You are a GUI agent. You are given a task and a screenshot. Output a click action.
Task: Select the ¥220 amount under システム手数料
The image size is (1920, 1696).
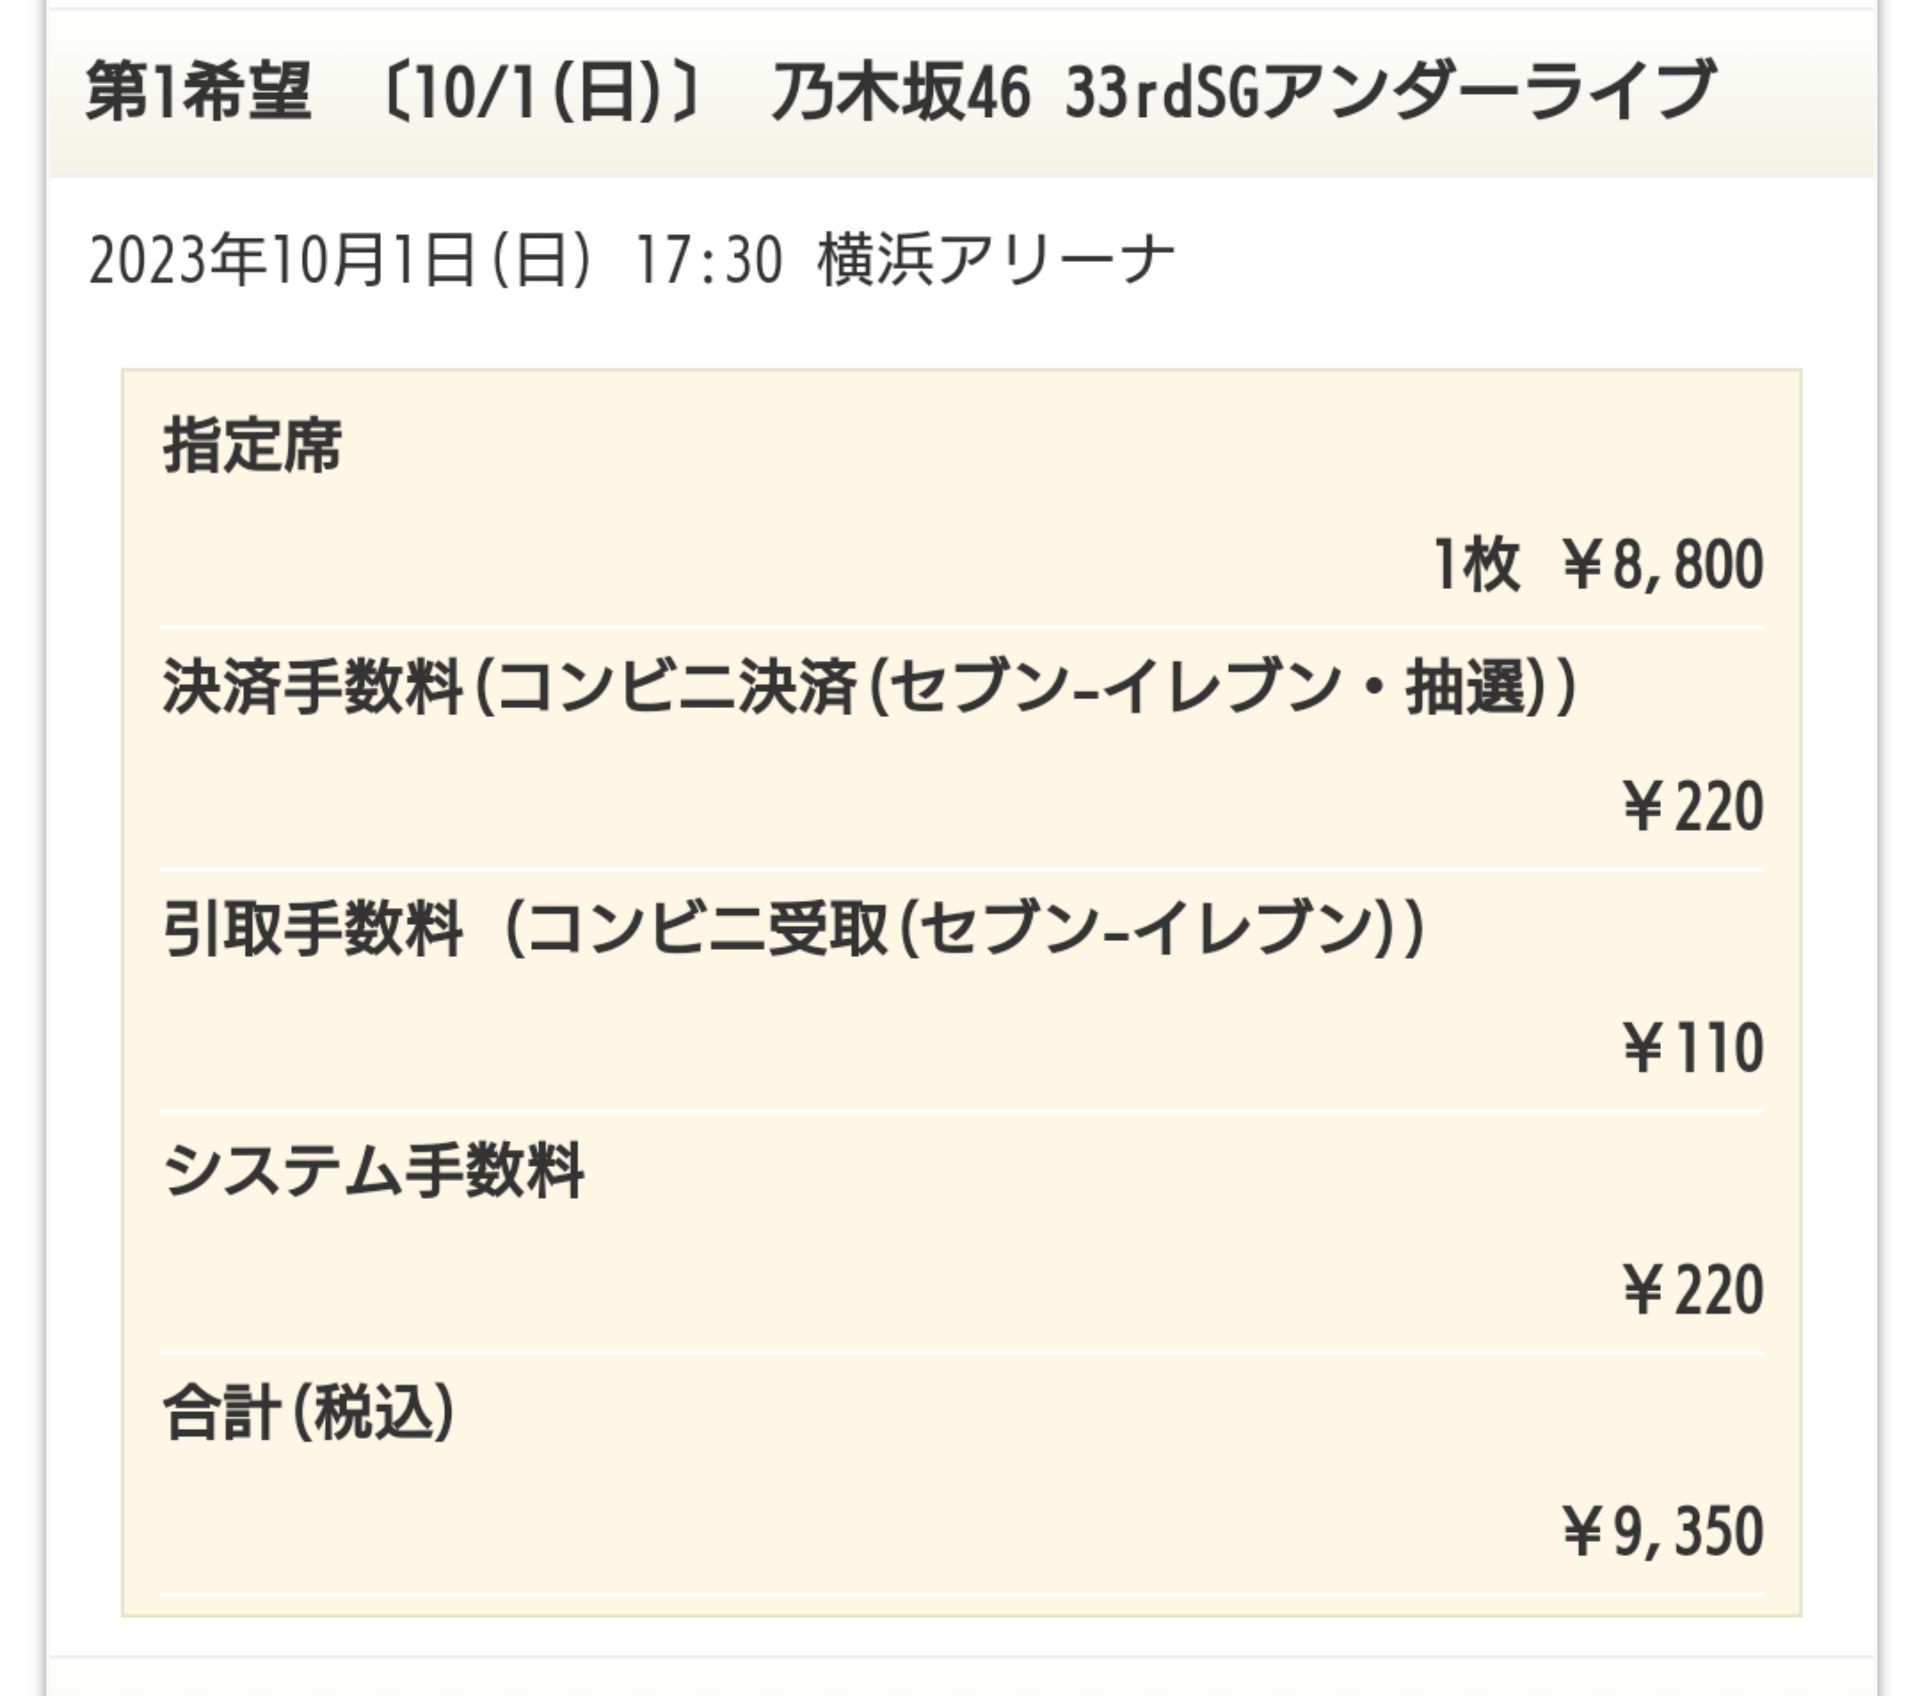[1692, 1290]
